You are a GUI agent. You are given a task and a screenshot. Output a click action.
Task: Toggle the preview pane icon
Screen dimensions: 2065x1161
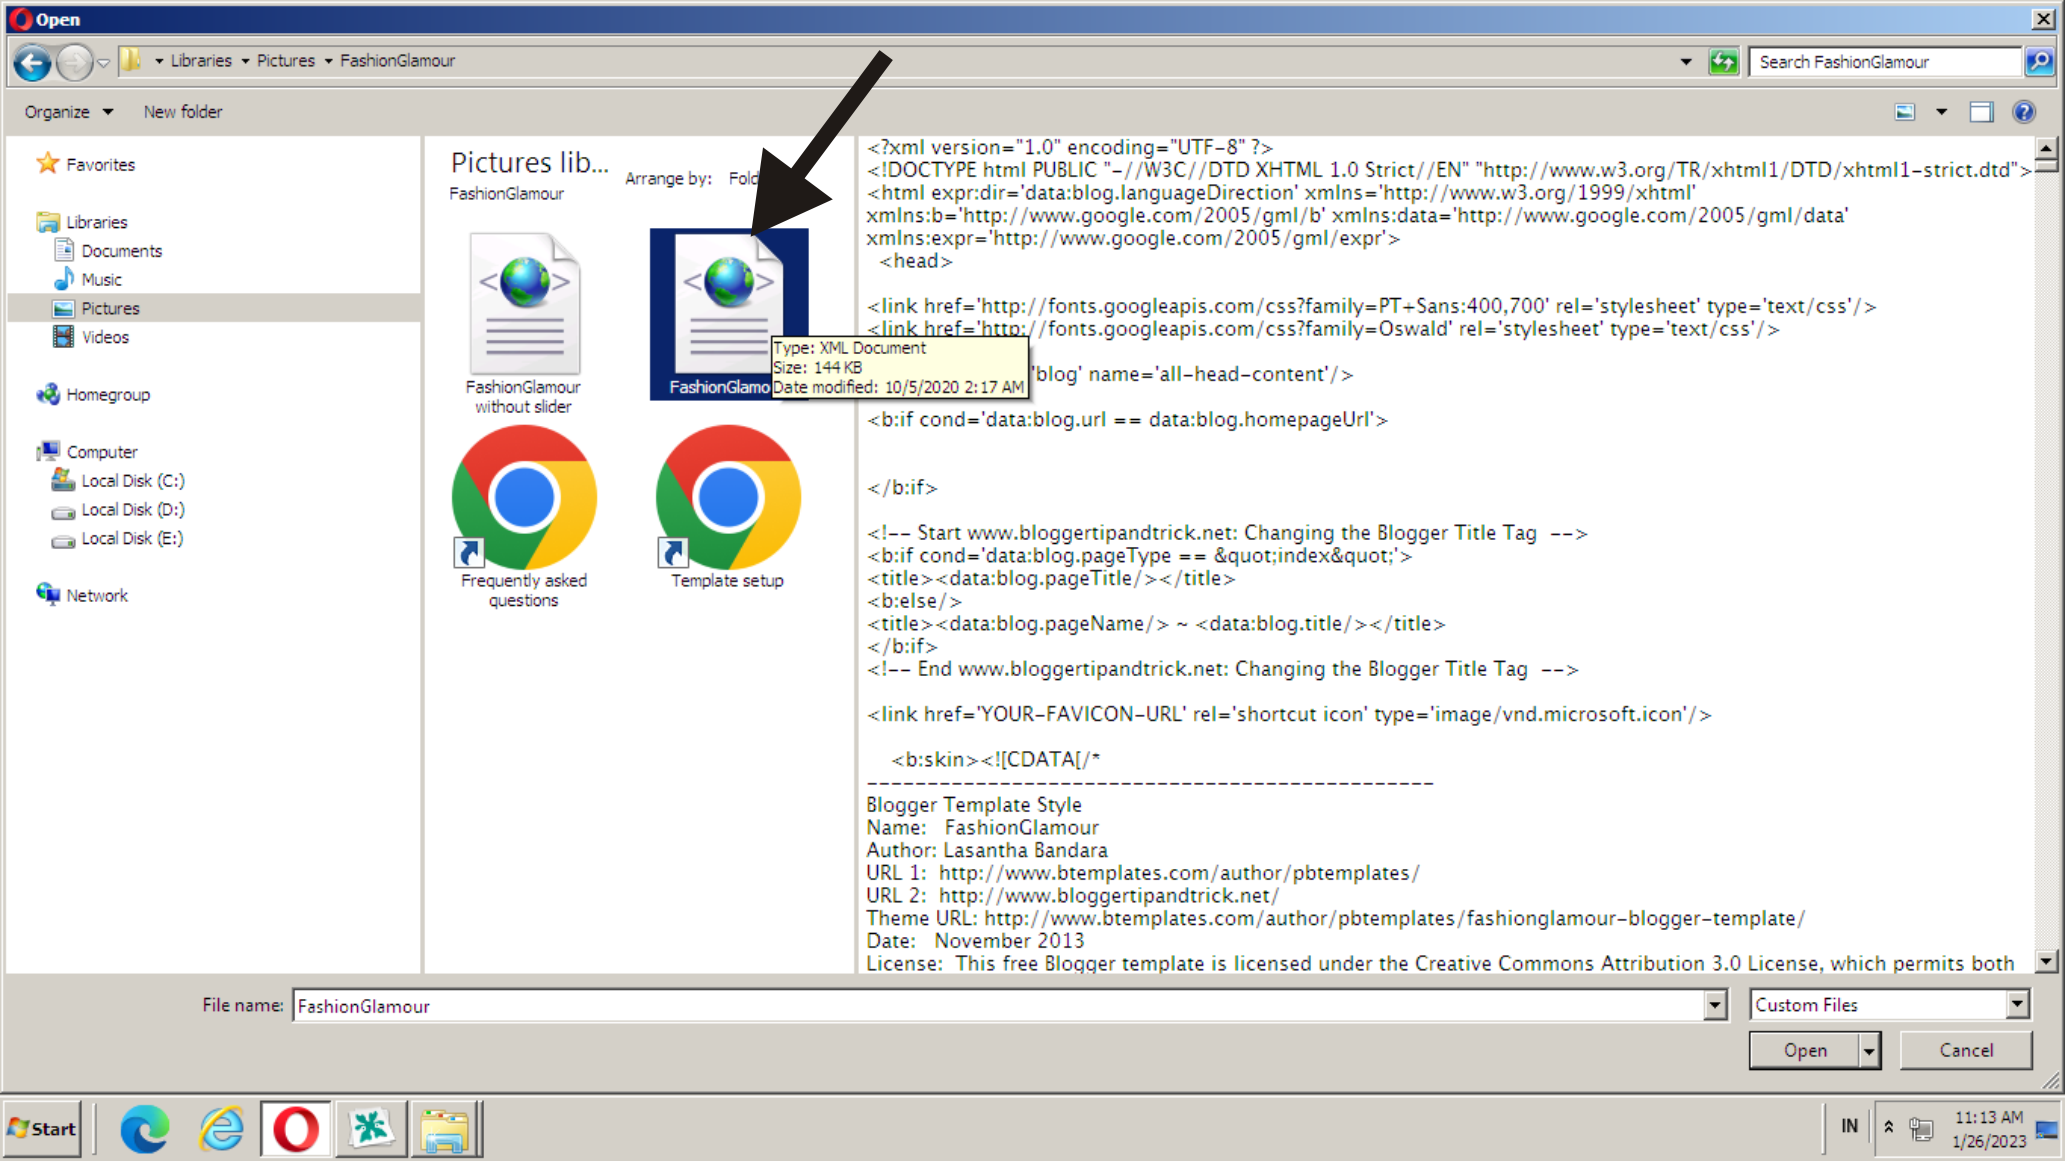1981,112
